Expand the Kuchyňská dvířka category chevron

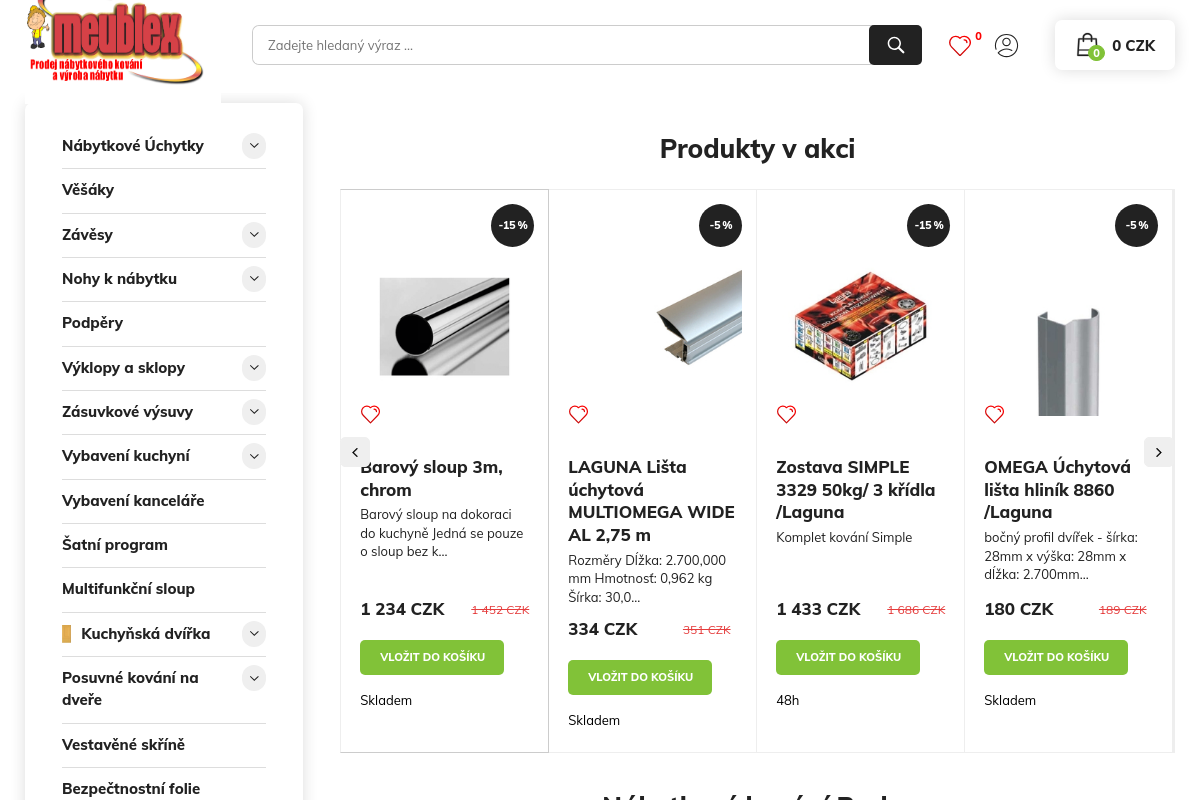254,633
